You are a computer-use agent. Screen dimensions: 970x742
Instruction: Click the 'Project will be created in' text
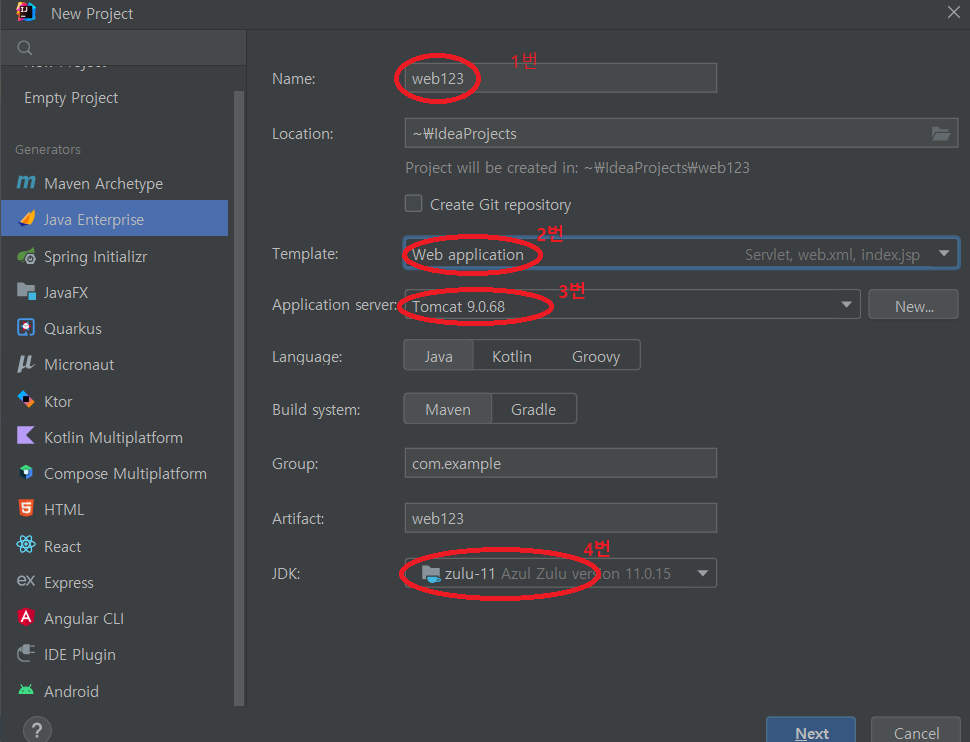(x=577, y=168)
